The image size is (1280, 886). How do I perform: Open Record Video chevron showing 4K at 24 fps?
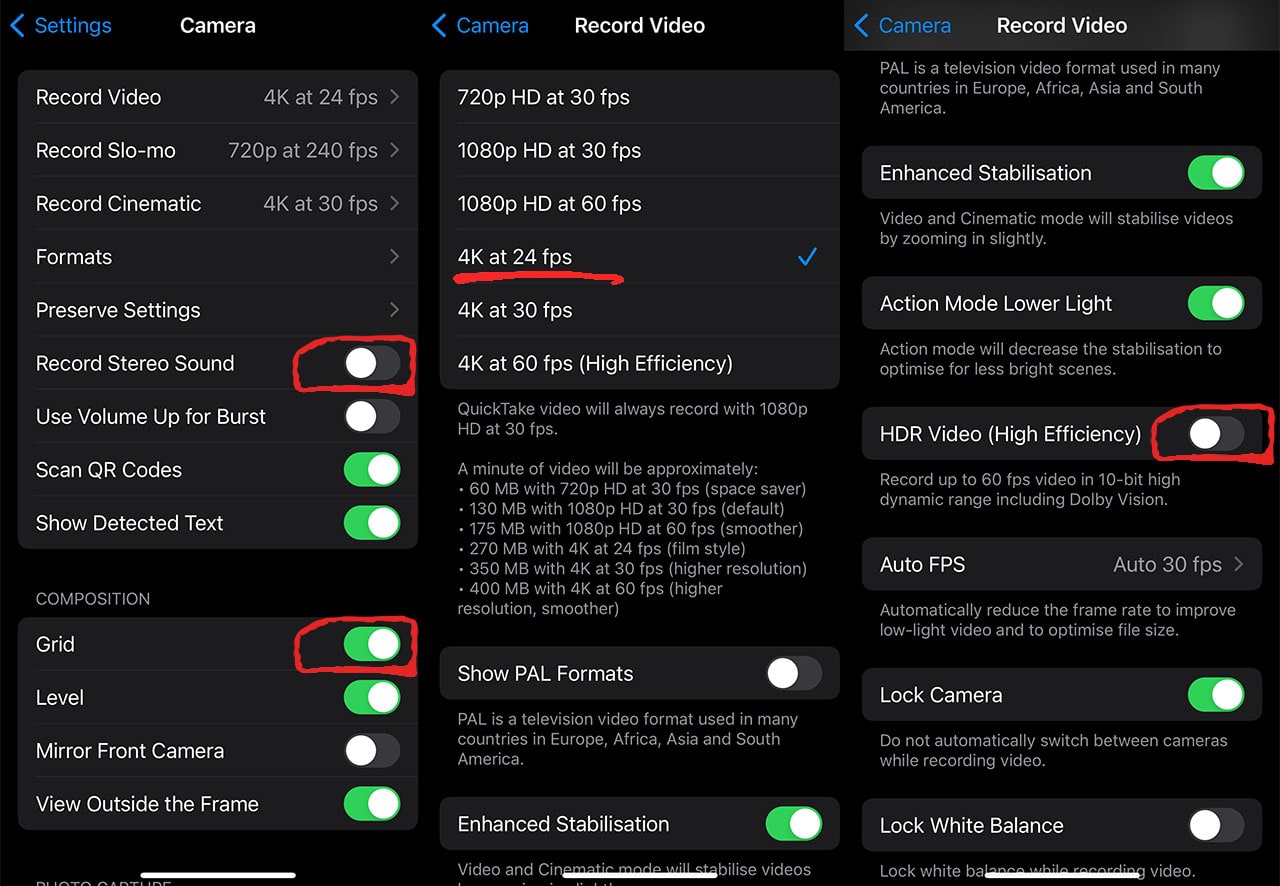tap(395, 97)
